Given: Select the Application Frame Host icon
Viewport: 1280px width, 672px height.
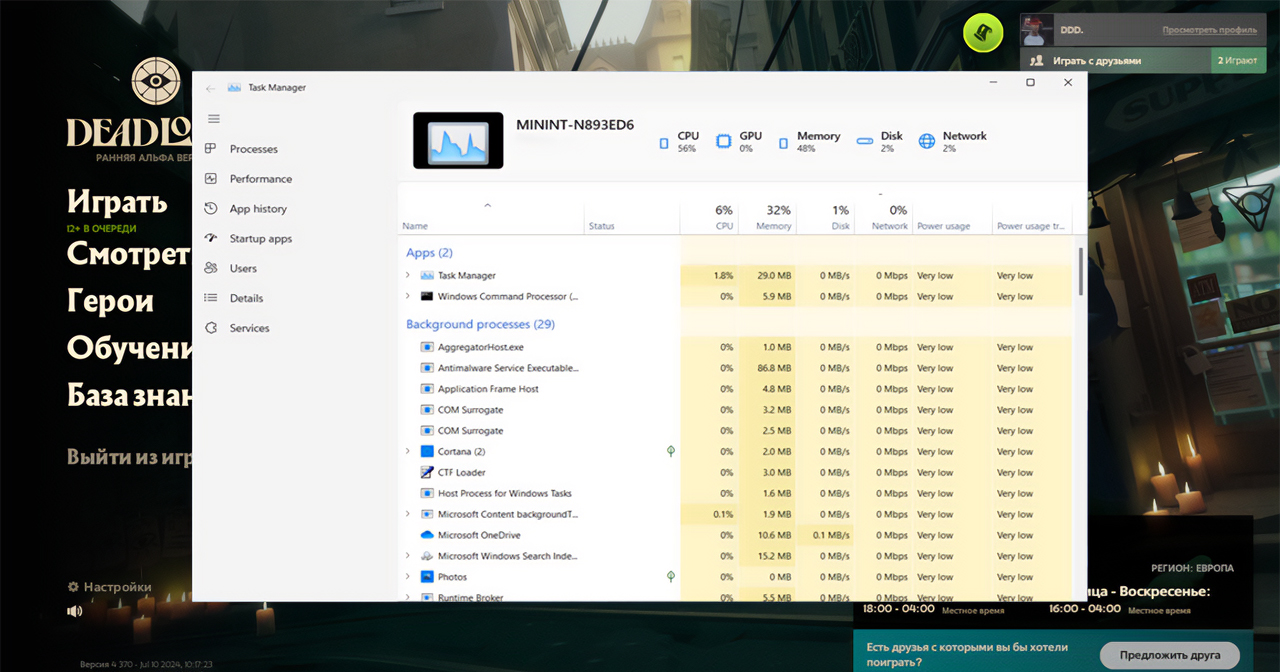Looking at the screenshot, I should [x=427, y=389].
